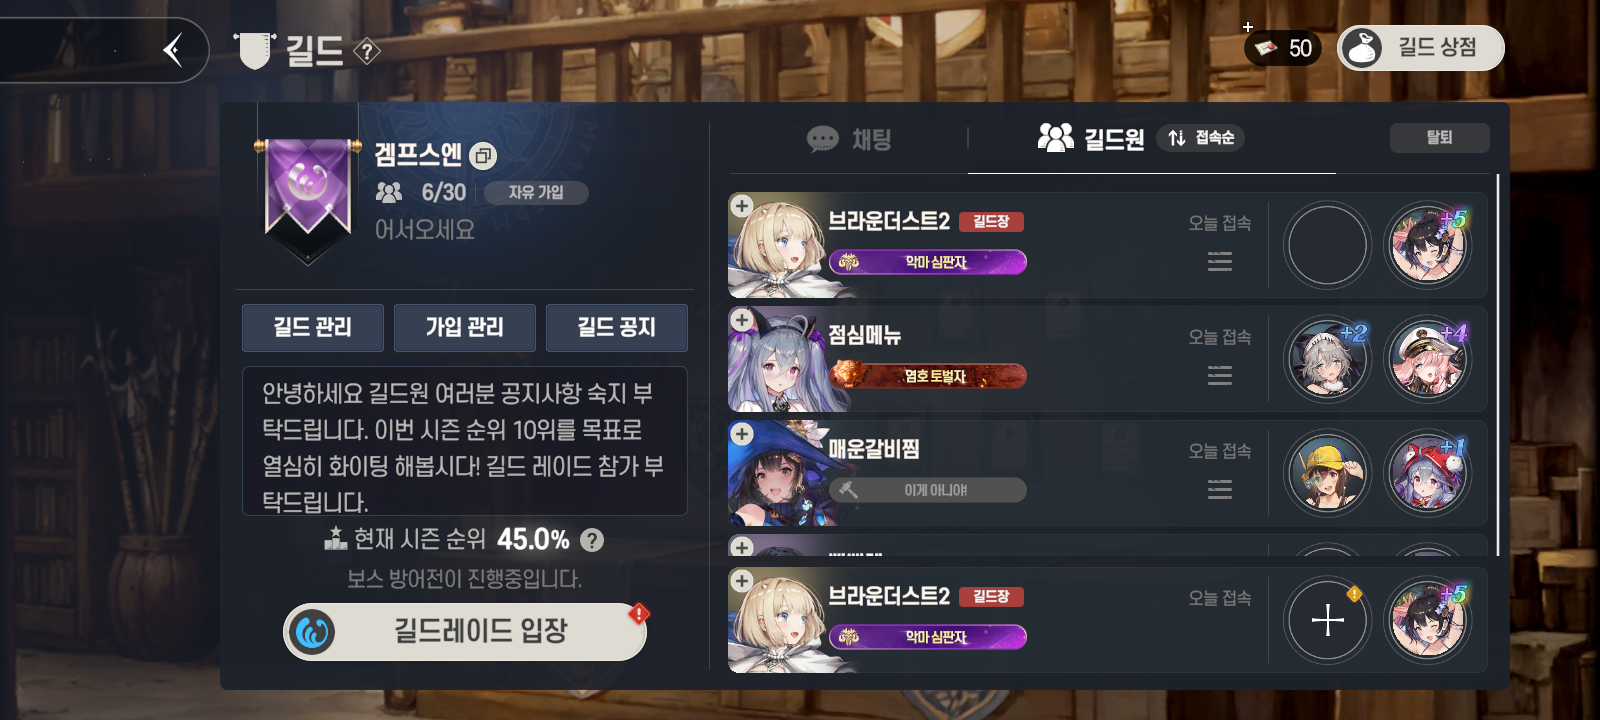This screenshot has width=1600, height=720.
Task: Click the 탈퇴 leave guild button
Action: [x=1439, y=138]
